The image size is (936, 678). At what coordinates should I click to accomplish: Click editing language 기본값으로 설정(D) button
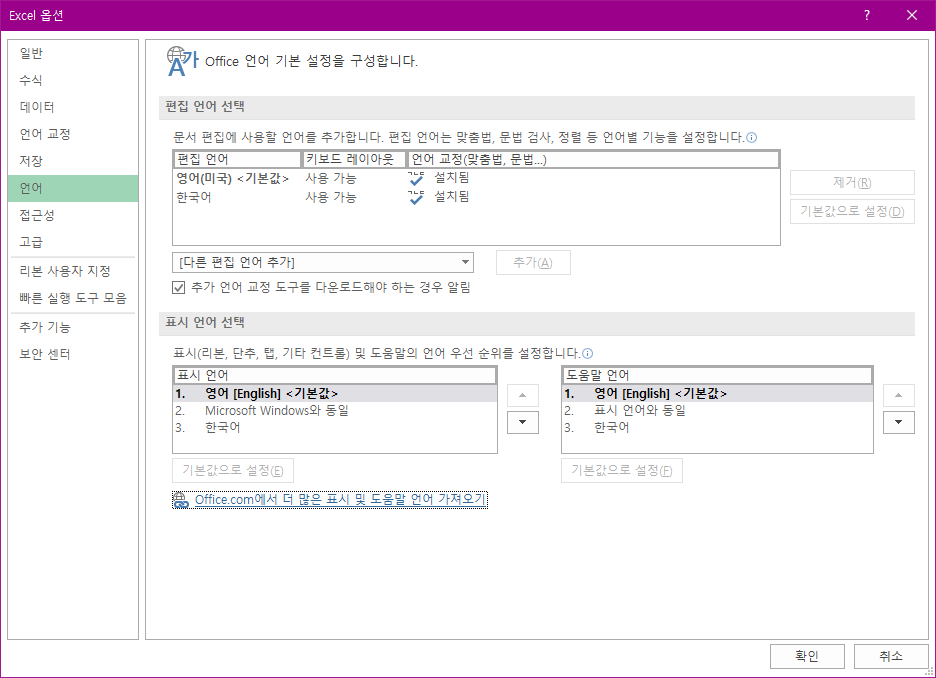click(852, 211)
